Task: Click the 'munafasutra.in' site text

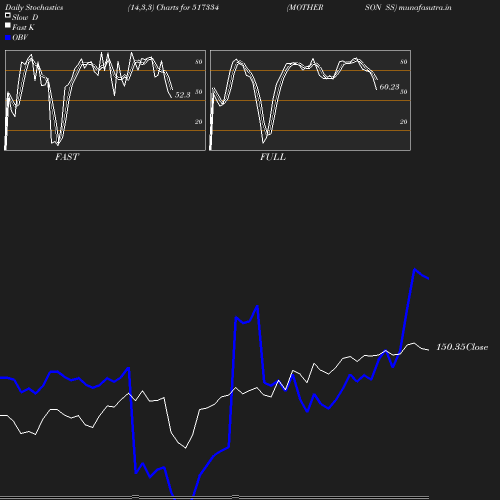Action: (425, 7)
